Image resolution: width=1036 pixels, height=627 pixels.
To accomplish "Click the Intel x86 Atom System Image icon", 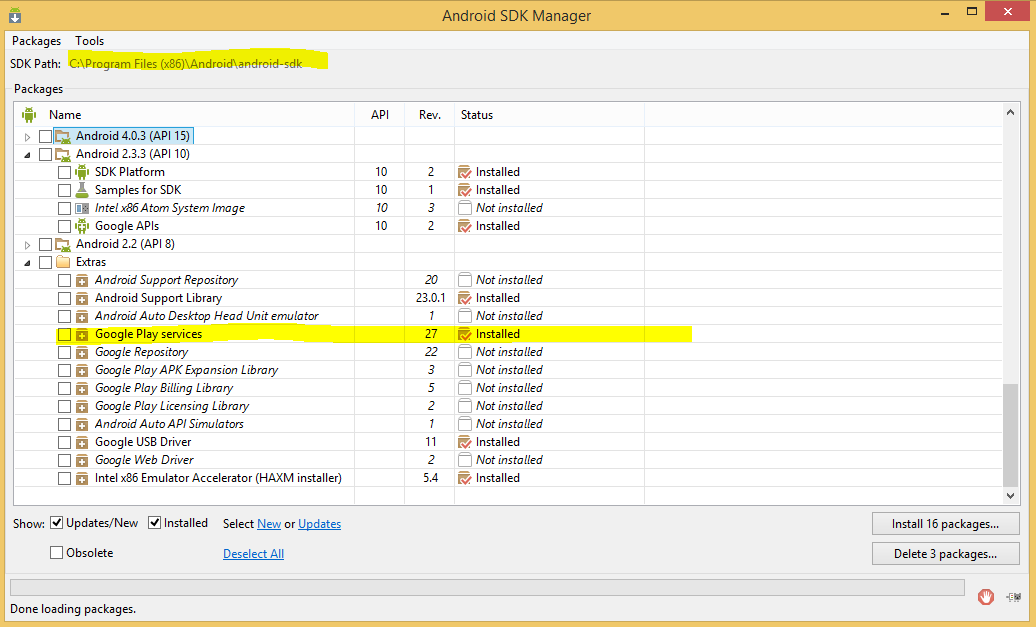I will click(x=82, y=208).
